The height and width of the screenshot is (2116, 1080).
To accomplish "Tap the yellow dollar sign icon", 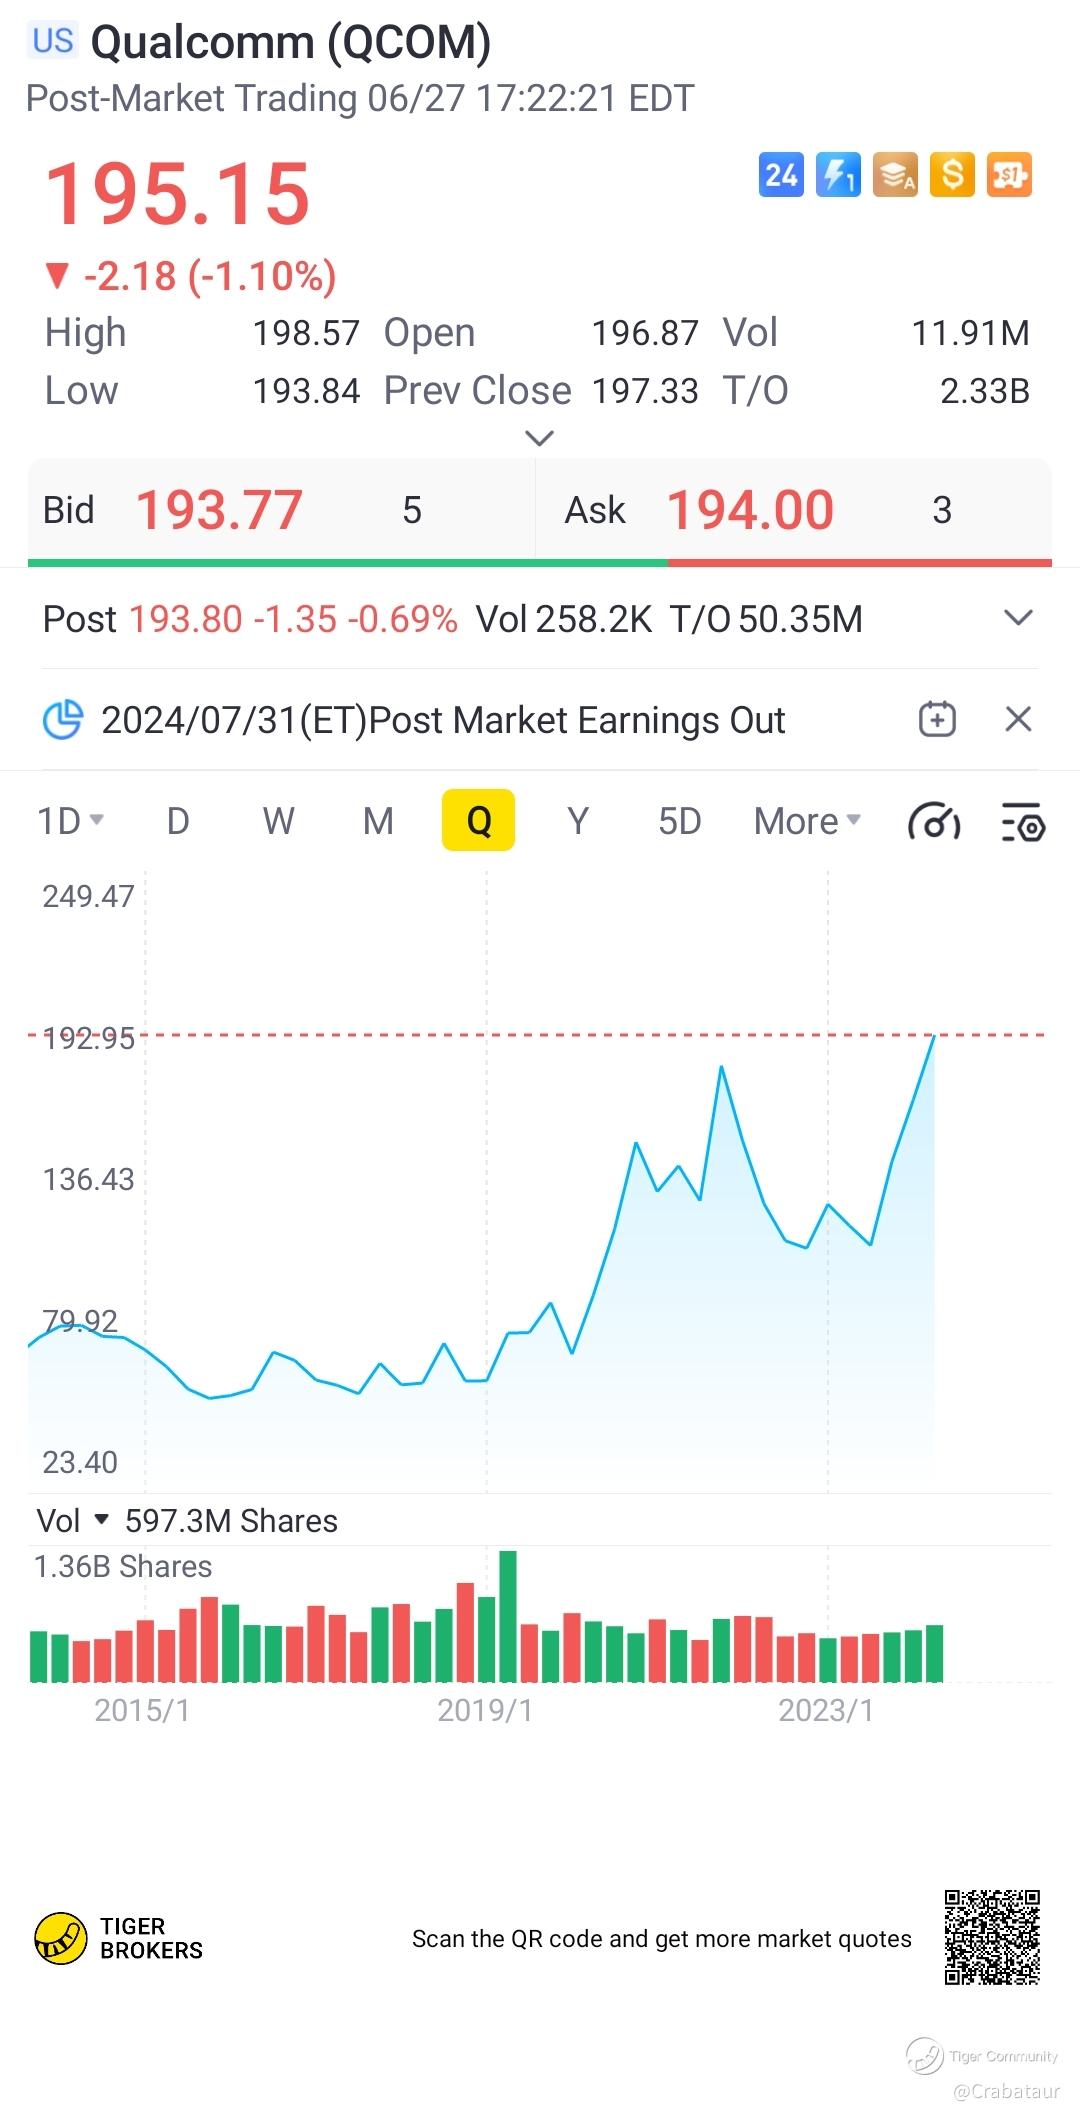I will pyautogui.click(x=952, y=175).
